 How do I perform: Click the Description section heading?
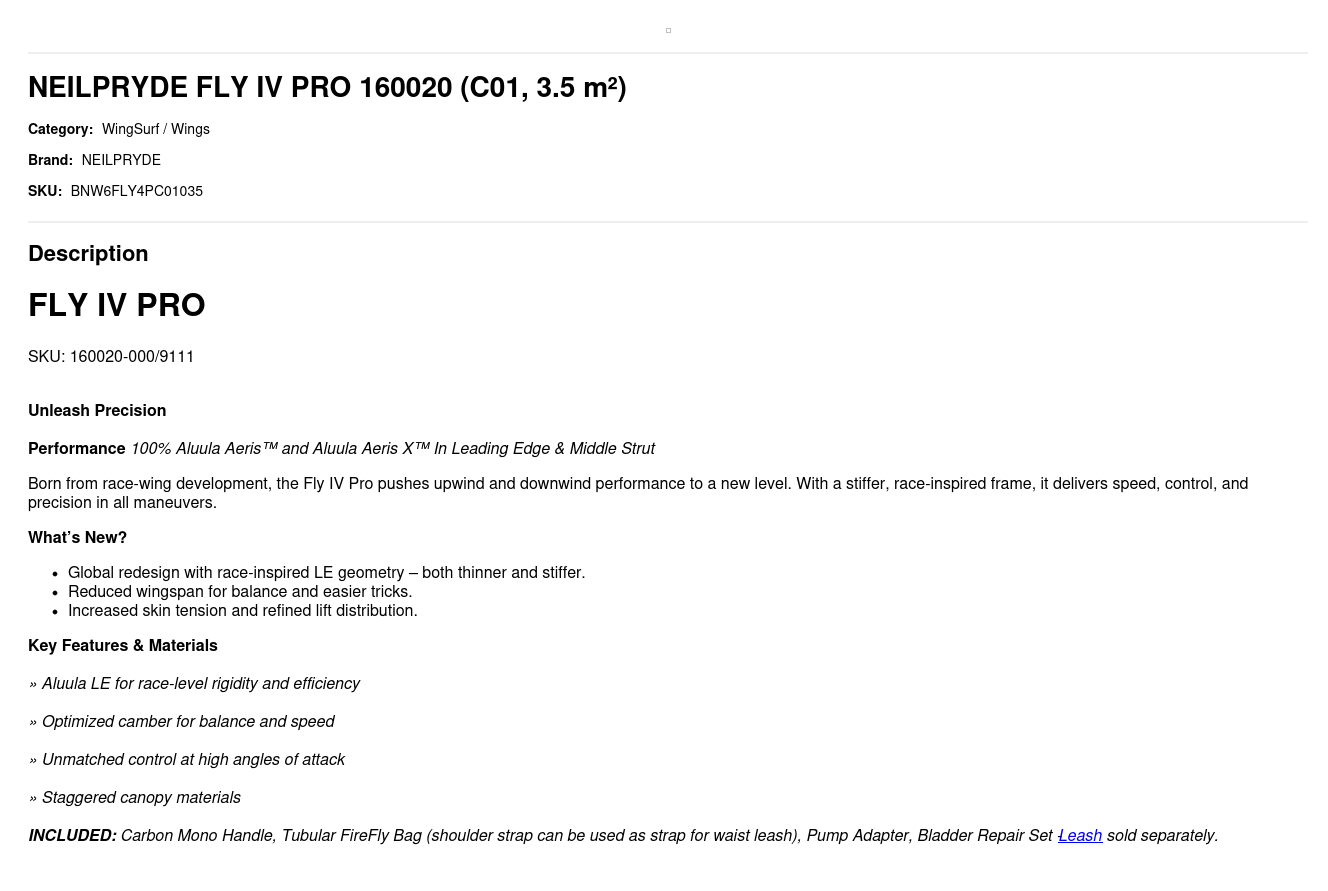coord(88,254)
